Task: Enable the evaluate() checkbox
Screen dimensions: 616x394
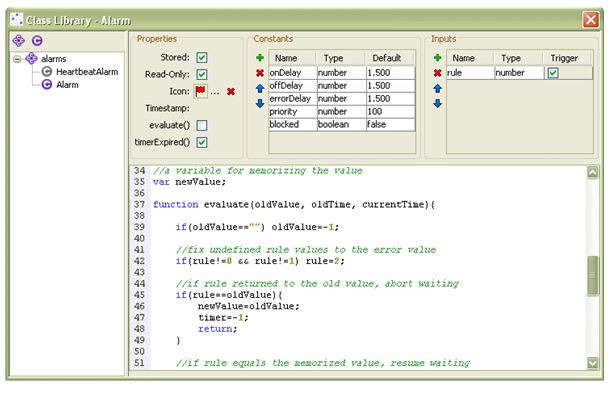Action: coord(202,125)
